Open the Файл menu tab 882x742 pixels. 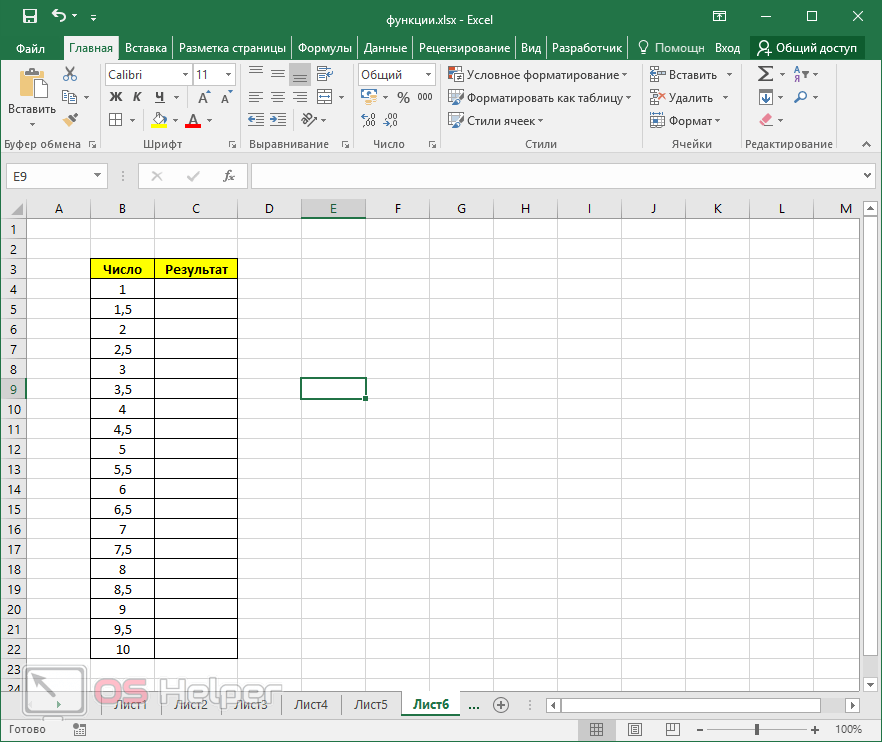pos(30,48)
